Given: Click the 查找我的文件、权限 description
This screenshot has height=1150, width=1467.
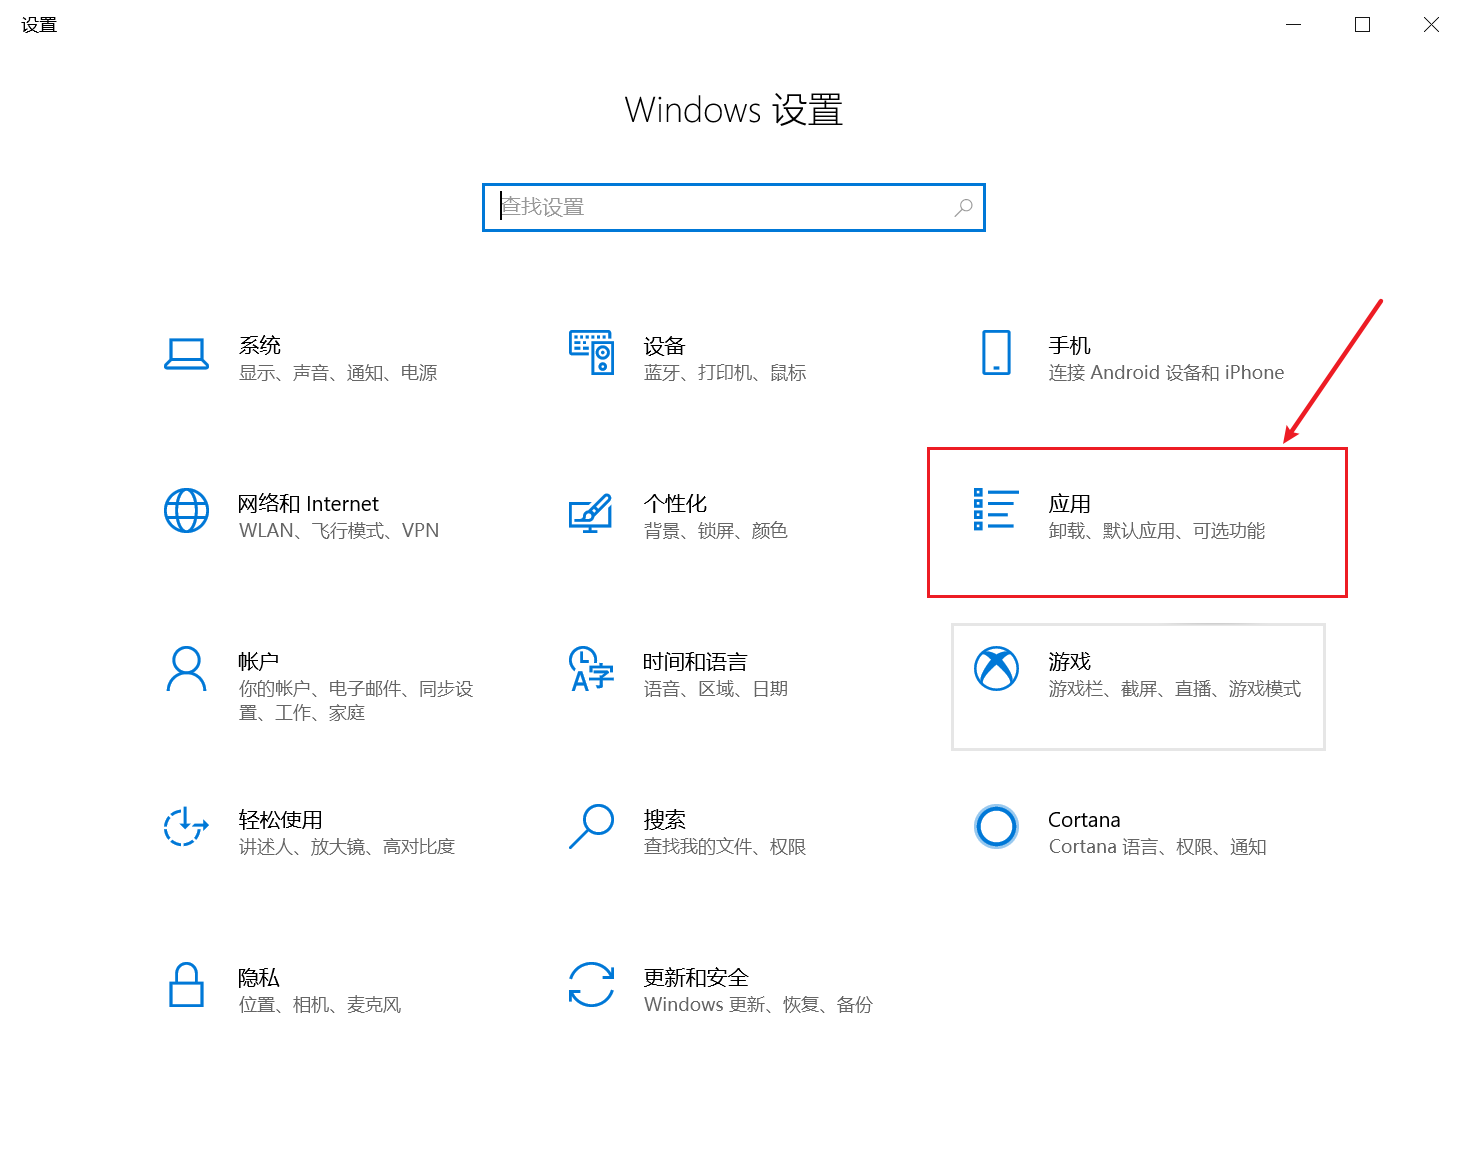Looking at the screenshot, I should click(725, 847).
